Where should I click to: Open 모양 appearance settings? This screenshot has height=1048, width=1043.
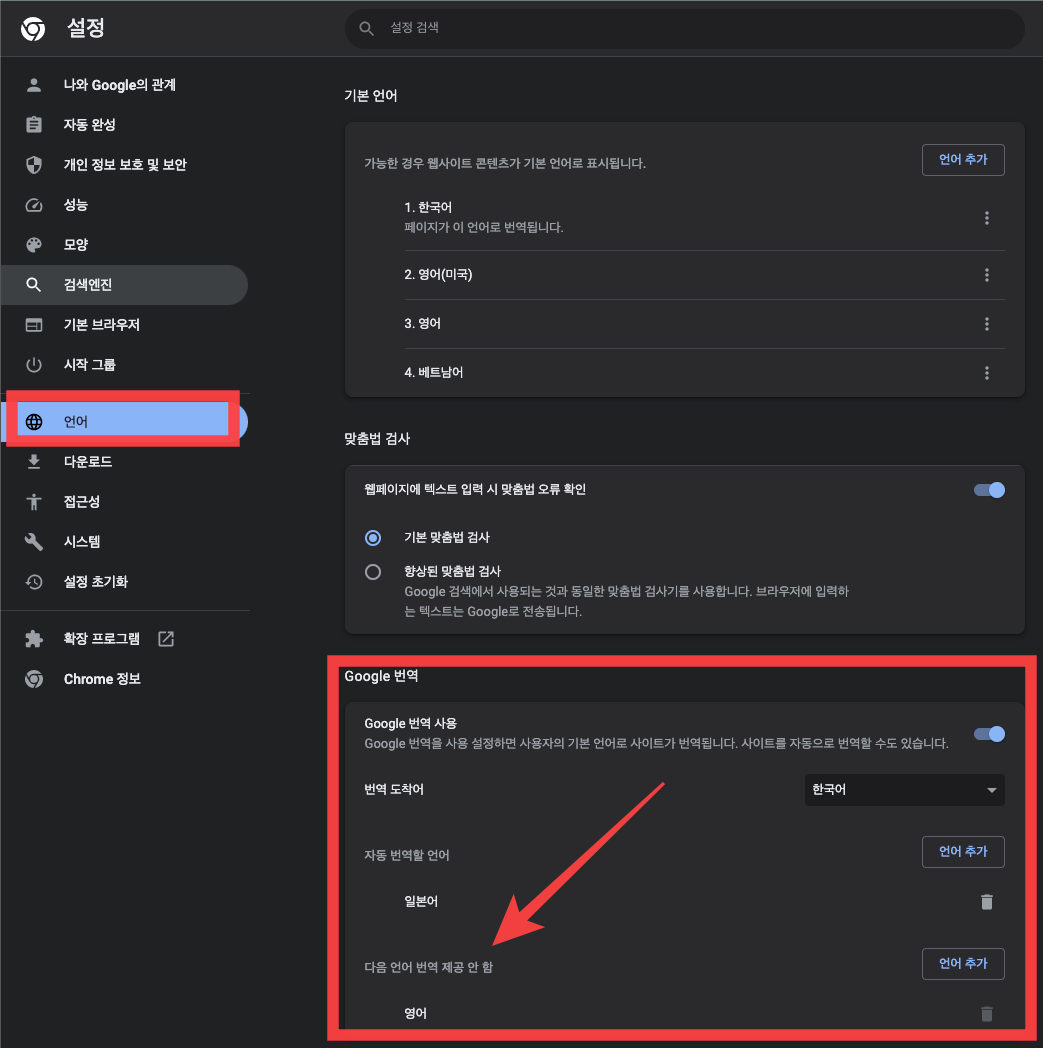click(x=124, y=245)
